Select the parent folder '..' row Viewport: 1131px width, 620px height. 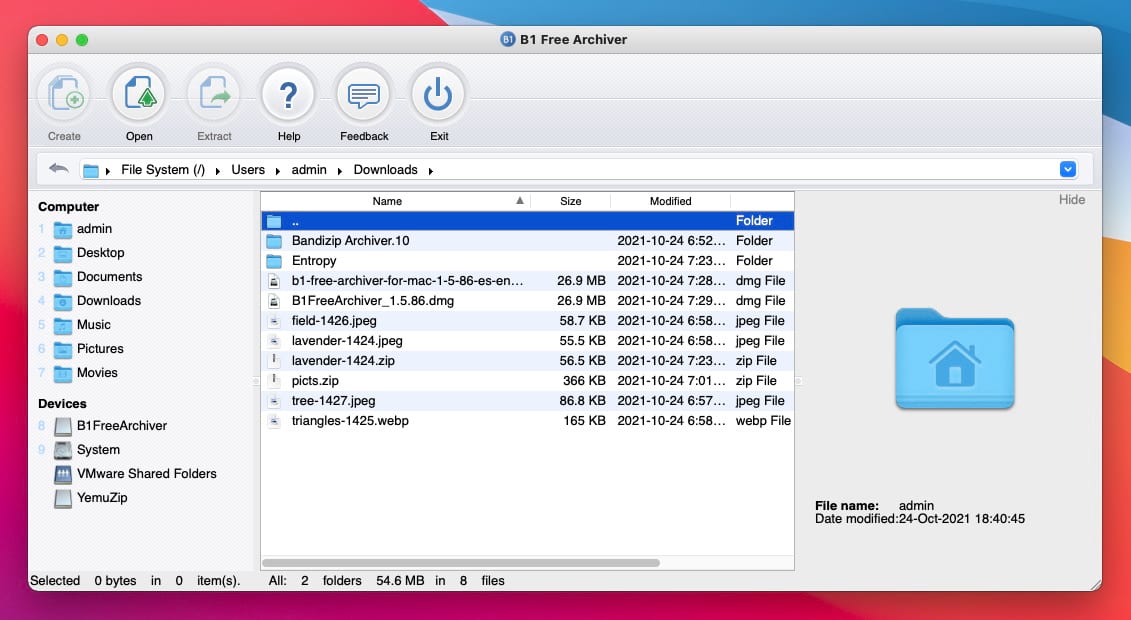pos(527,221)
